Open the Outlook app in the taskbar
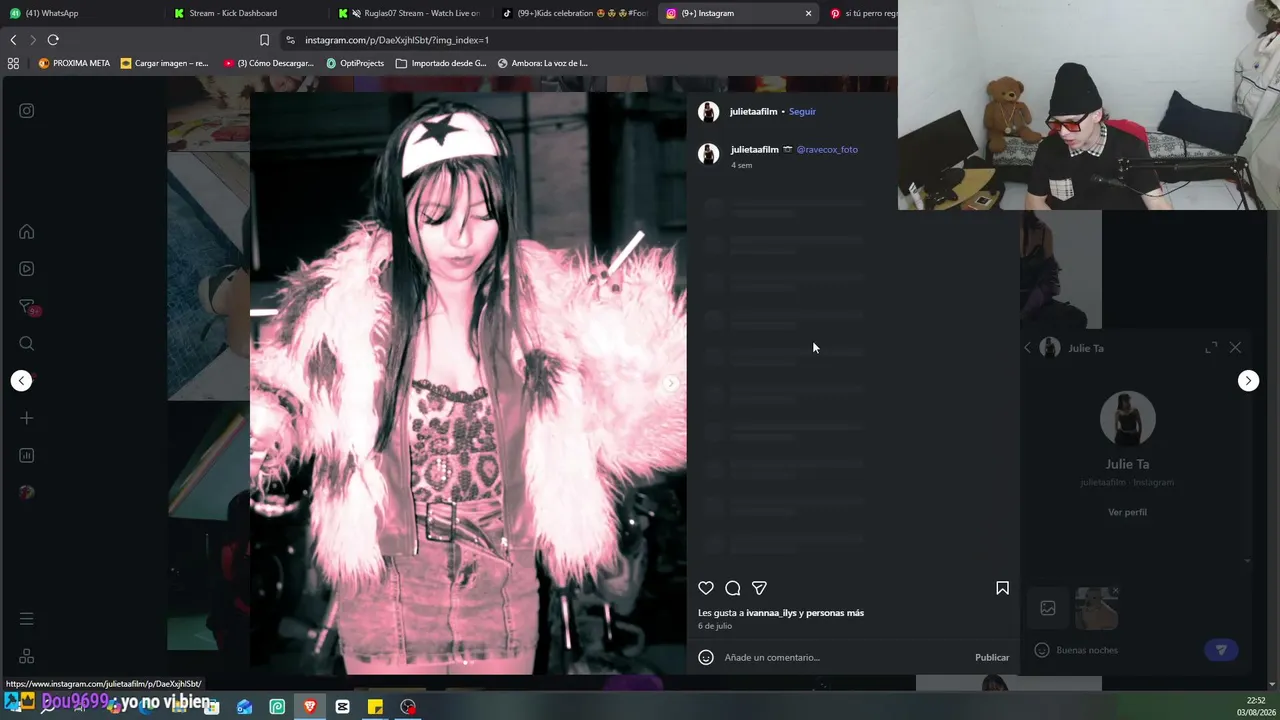Screen dimensions: 1280x720 pos(244,707)
